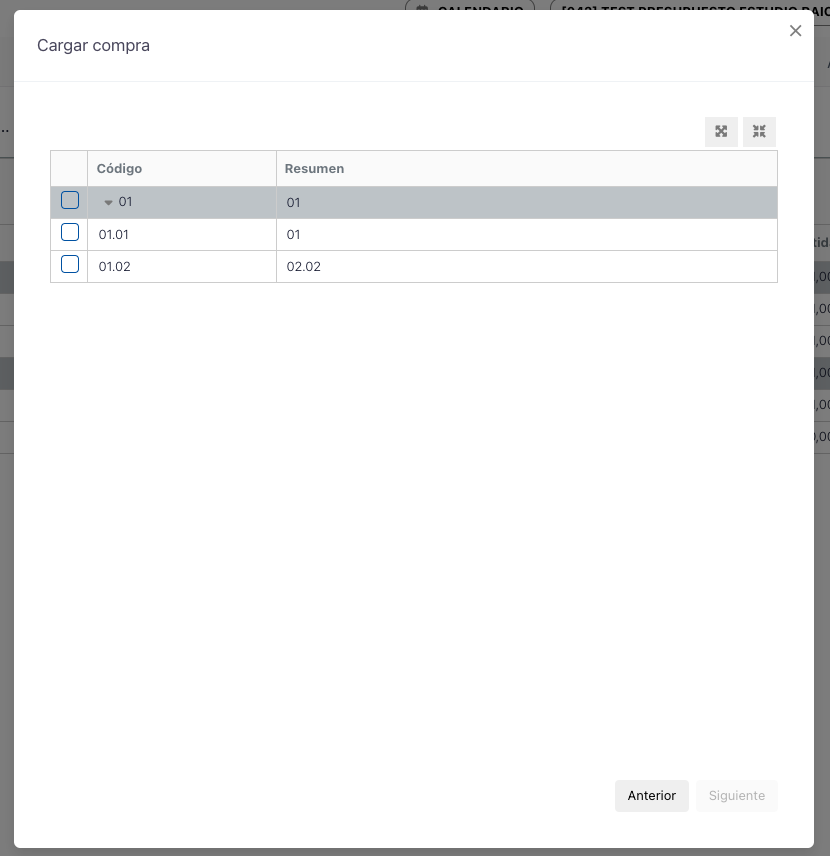Collapse the 01 tree node arrow

pos(108,203)
